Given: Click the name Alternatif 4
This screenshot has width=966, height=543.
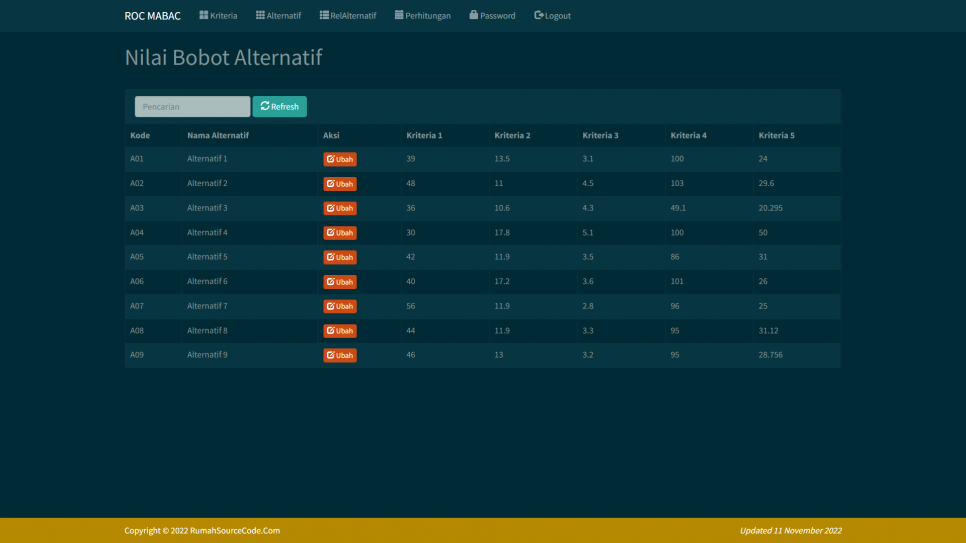Looking at the screenshot, I should point(207,233).
